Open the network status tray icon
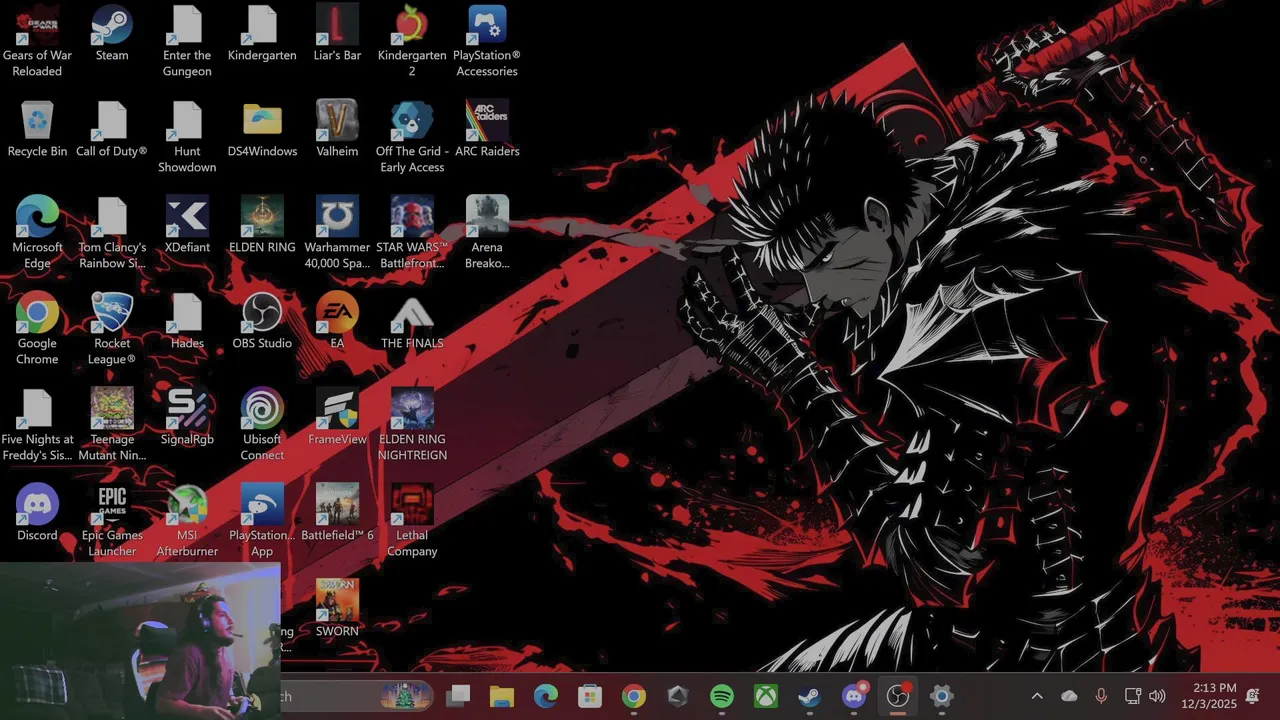The width and height of the screenshot is (1280, 720). (1133, 696)
